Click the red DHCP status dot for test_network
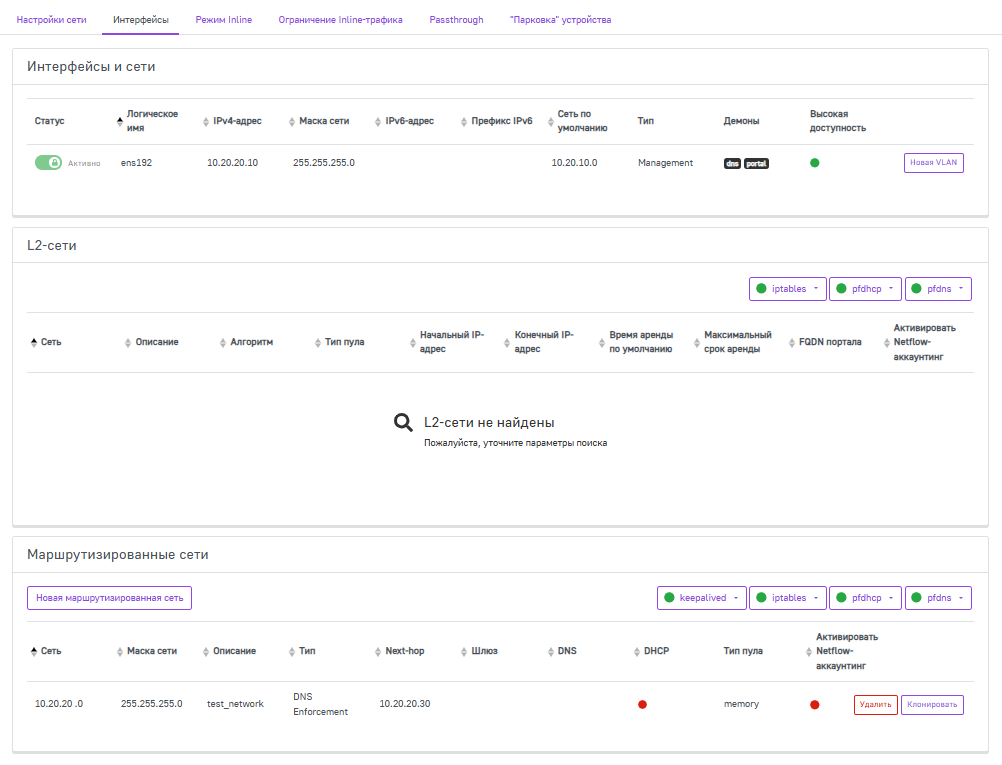 click(642, 705)
